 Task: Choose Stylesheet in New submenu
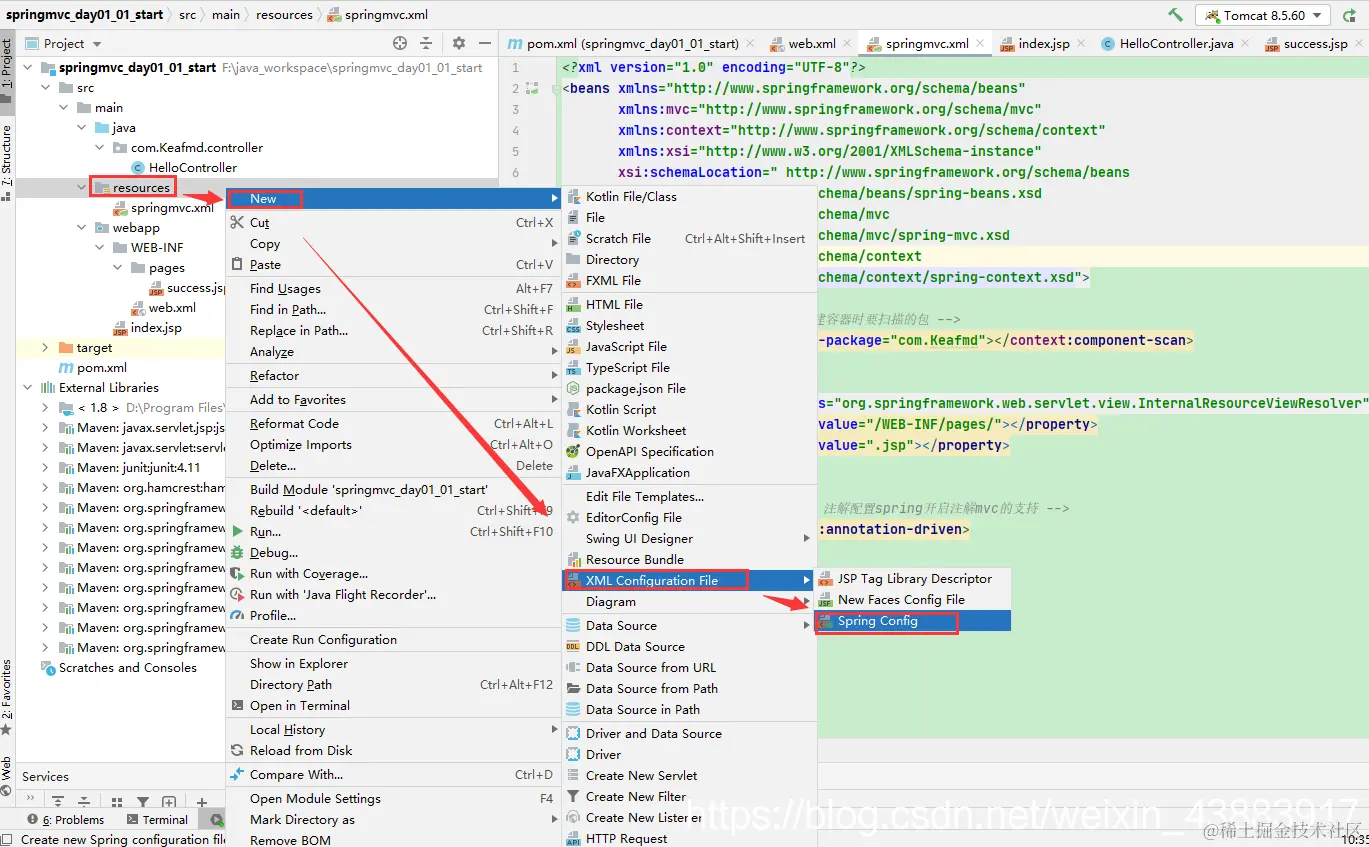click(689, 326)
